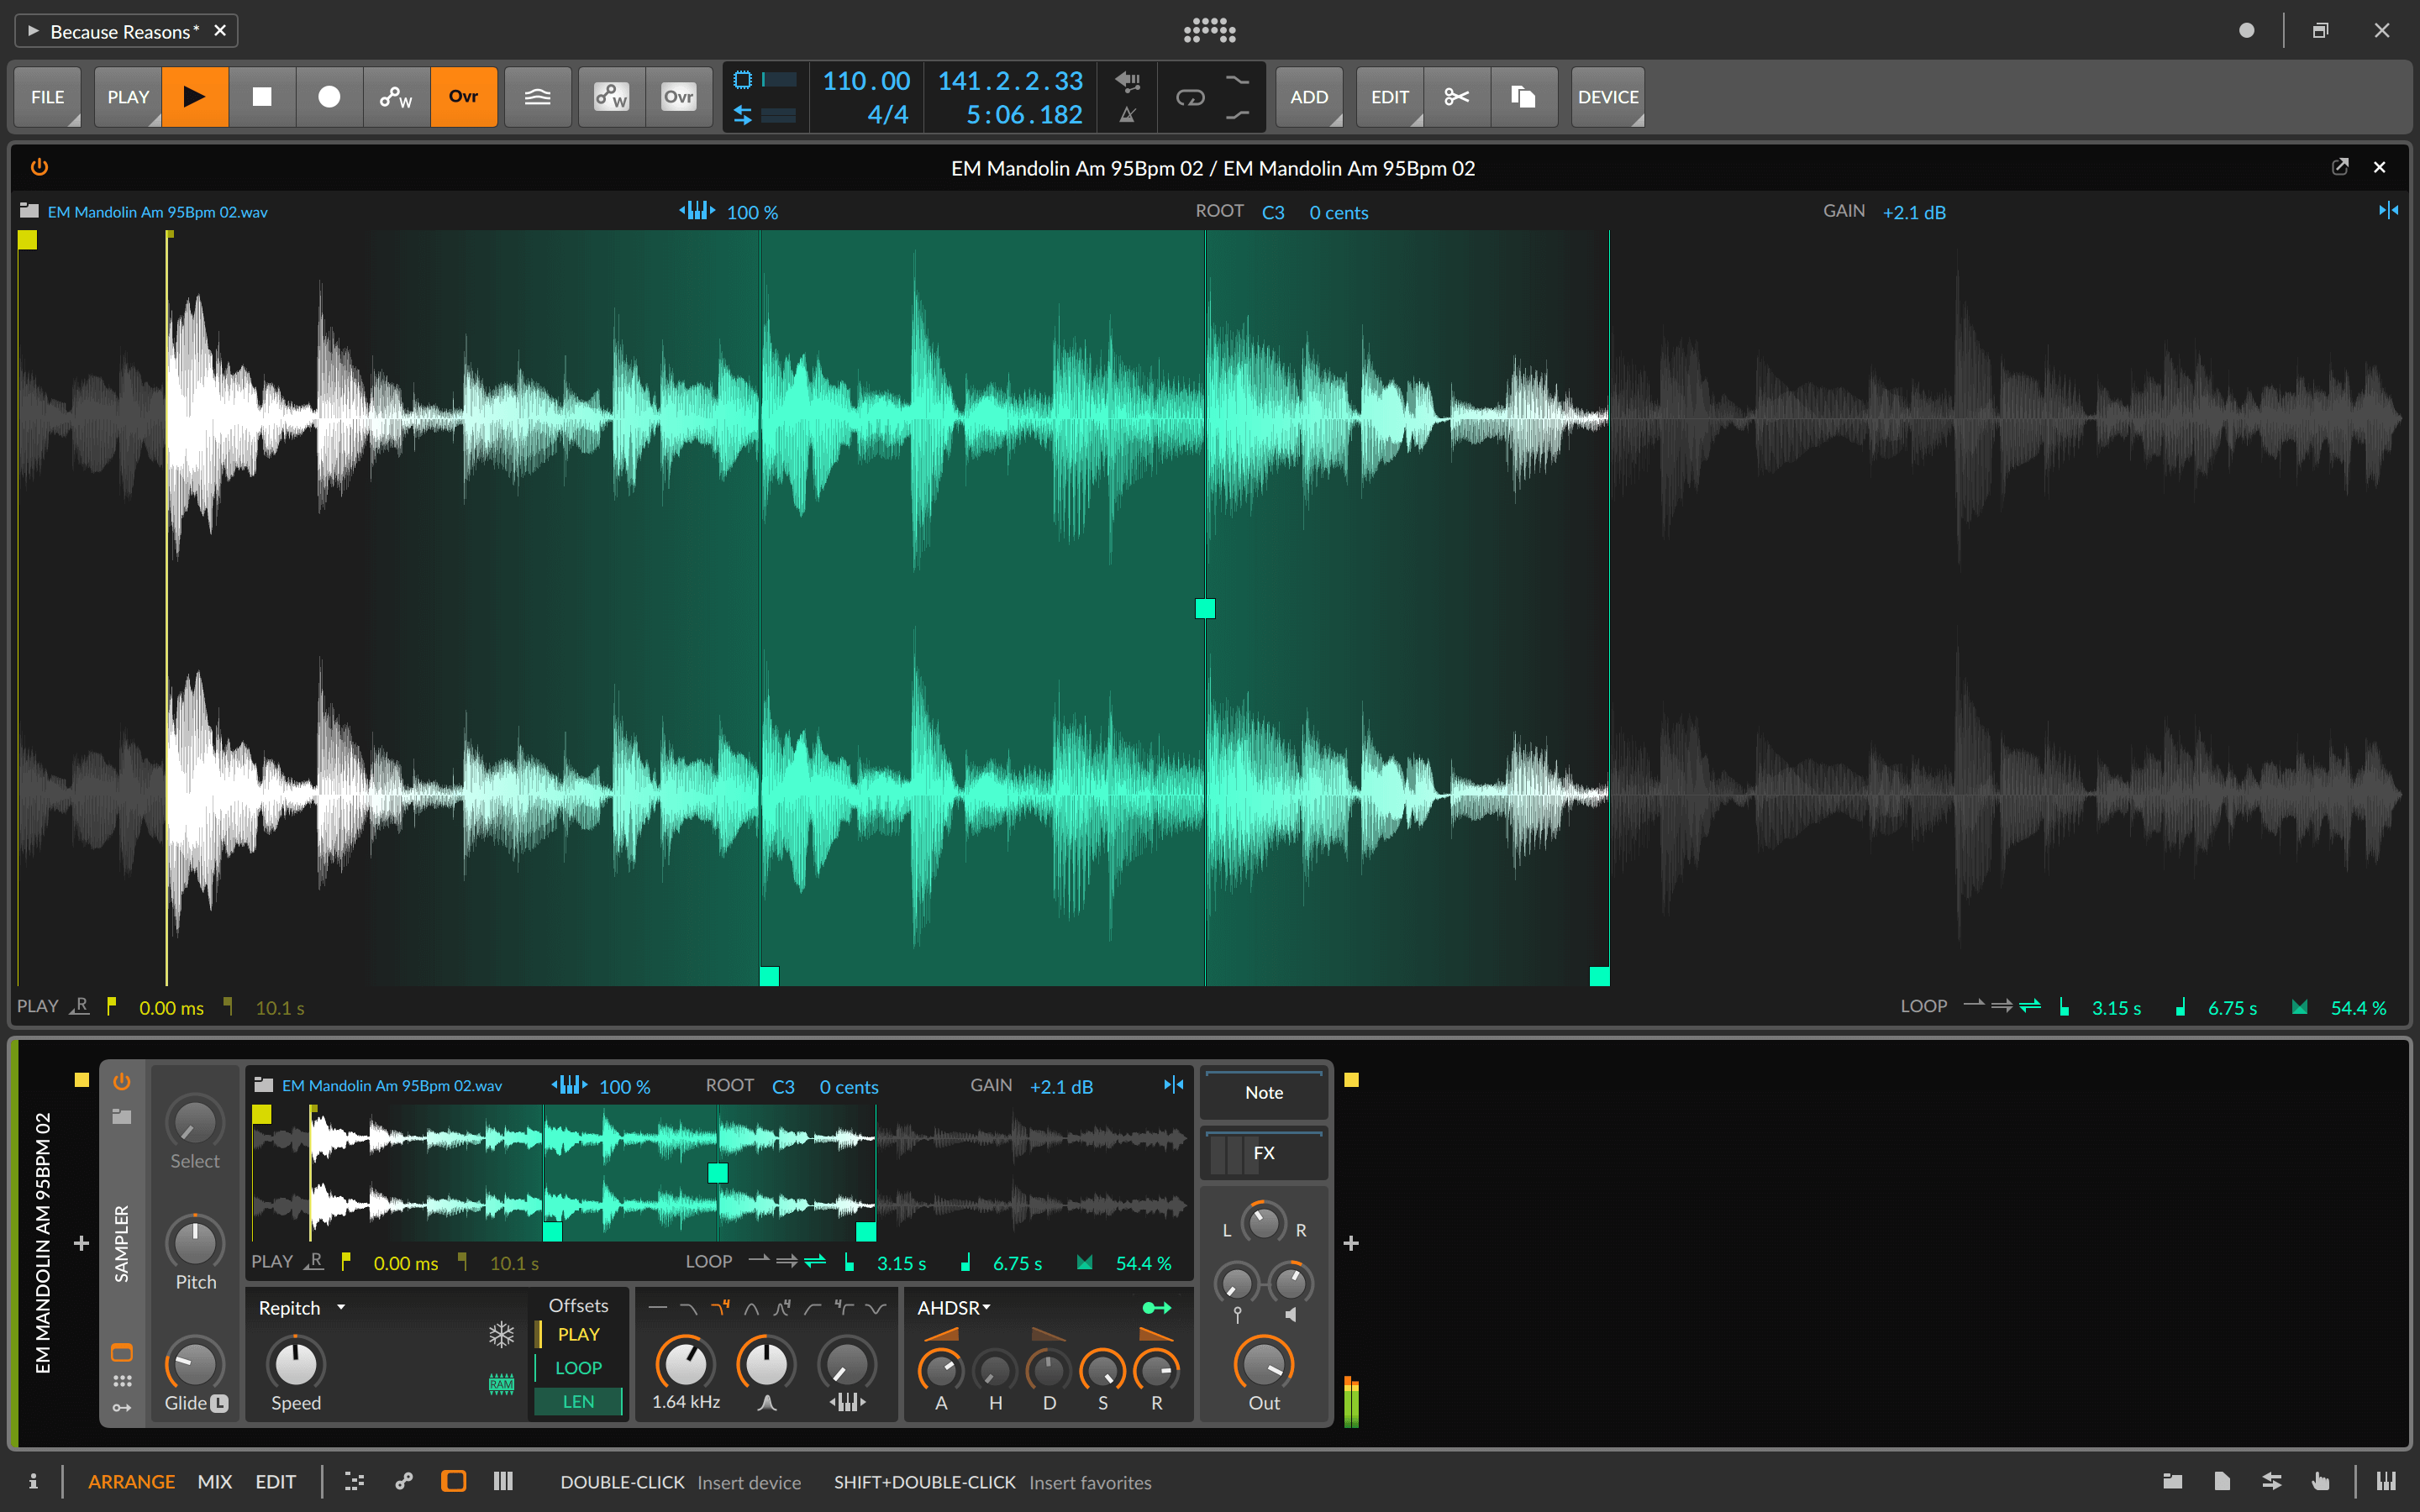Screen dimensions: 2420x1512
Task: Click the Out volume knob
Action: tap(1264, 1364)
